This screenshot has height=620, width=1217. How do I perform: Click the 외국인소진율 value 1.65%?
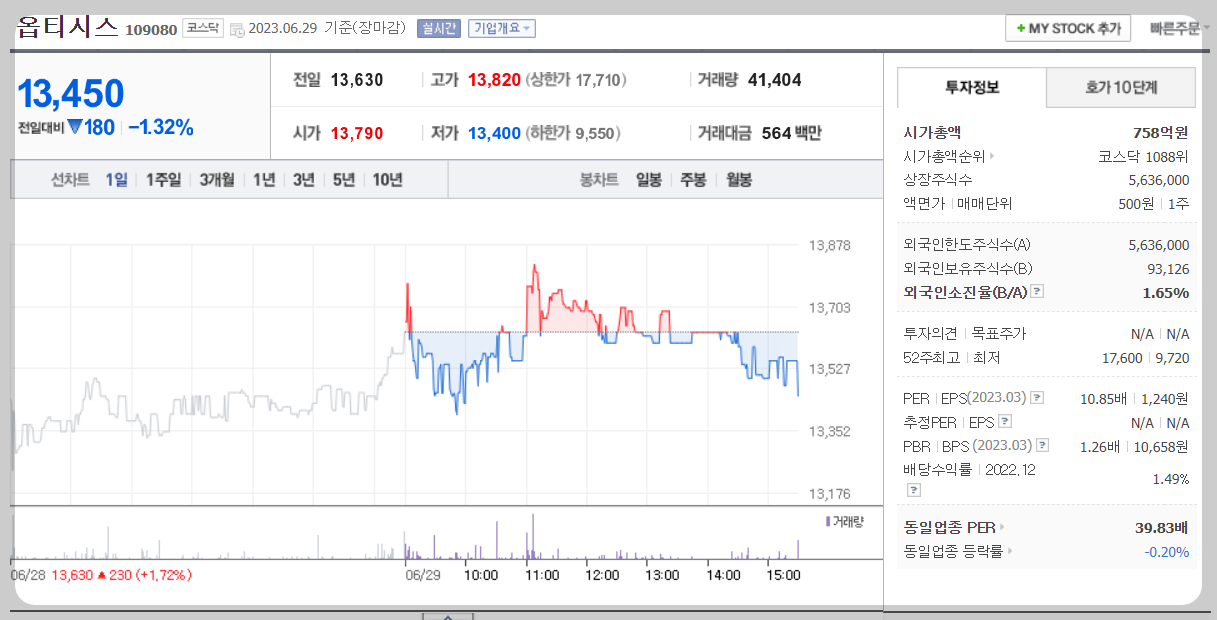(x=1166, y=292)
